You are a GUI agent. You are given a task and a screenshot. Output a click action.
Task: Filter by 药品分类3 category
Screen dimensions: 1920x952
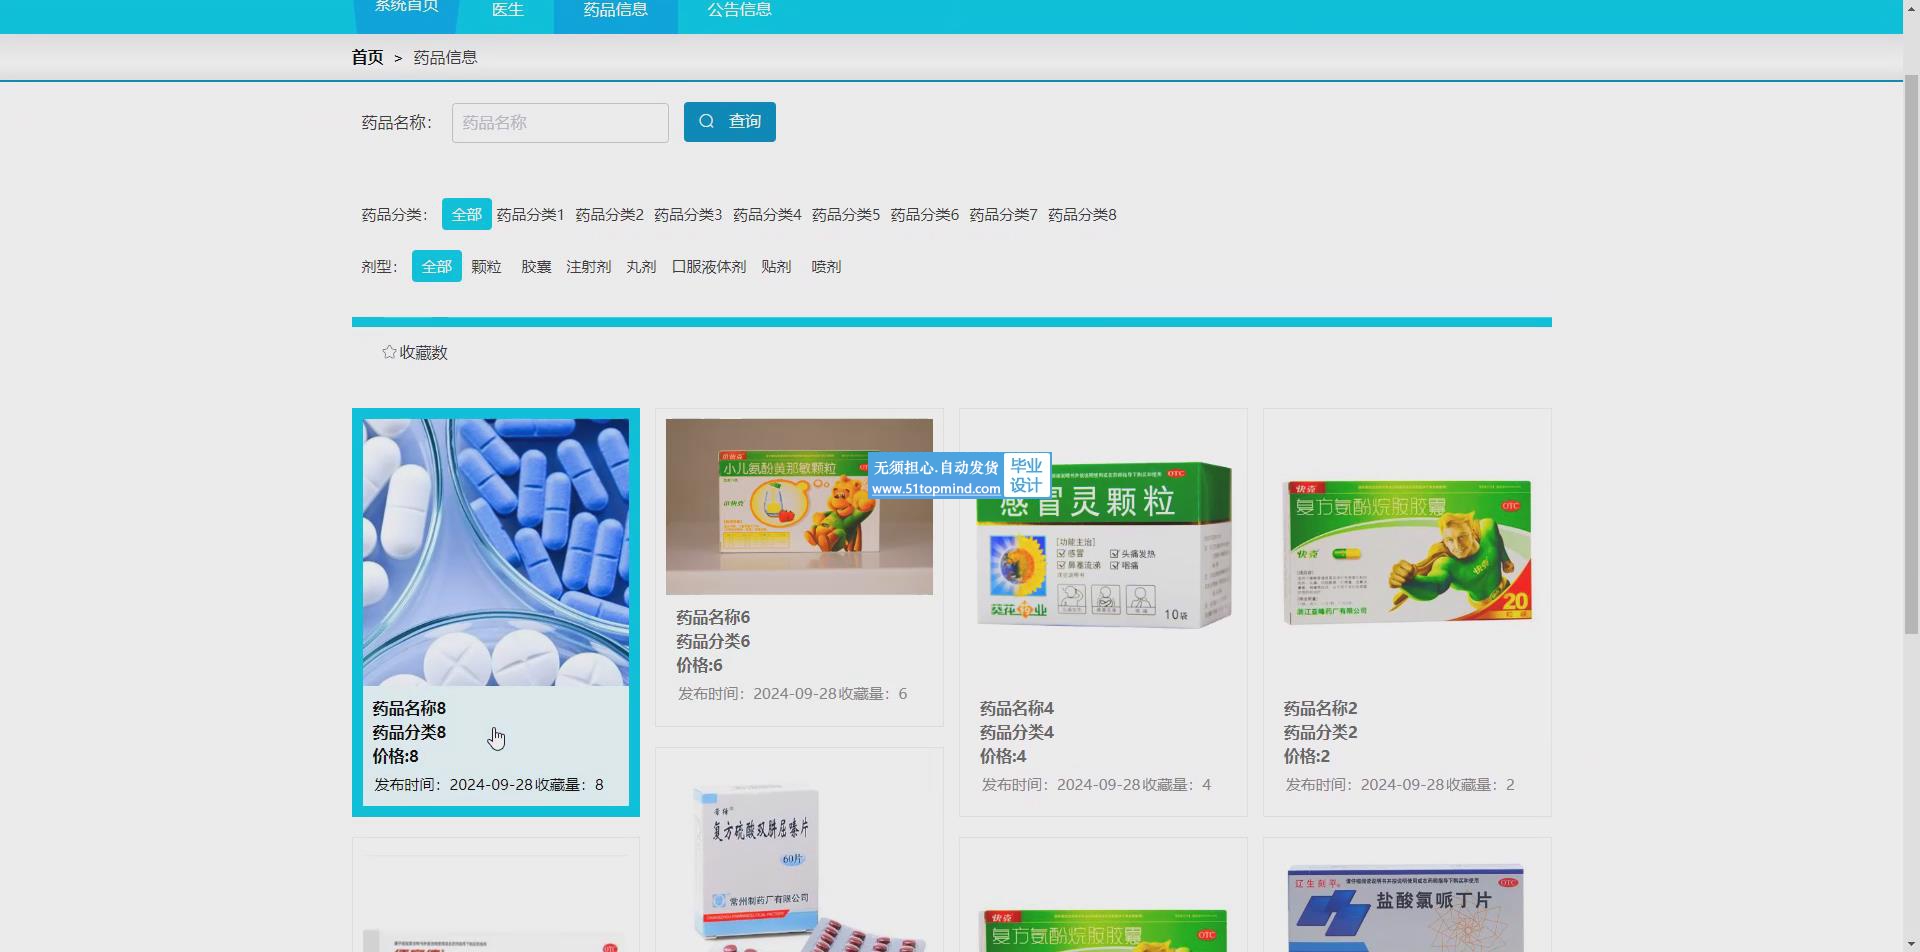687,214
